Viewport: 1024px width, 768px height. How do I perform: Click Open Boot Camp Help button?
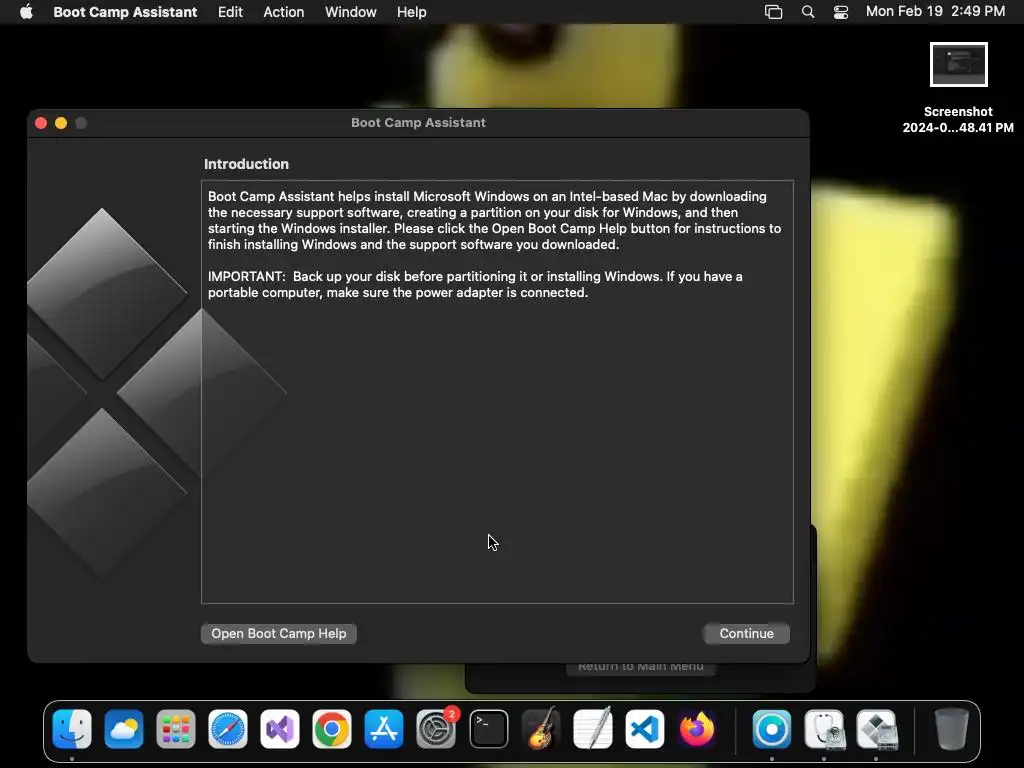279,633
